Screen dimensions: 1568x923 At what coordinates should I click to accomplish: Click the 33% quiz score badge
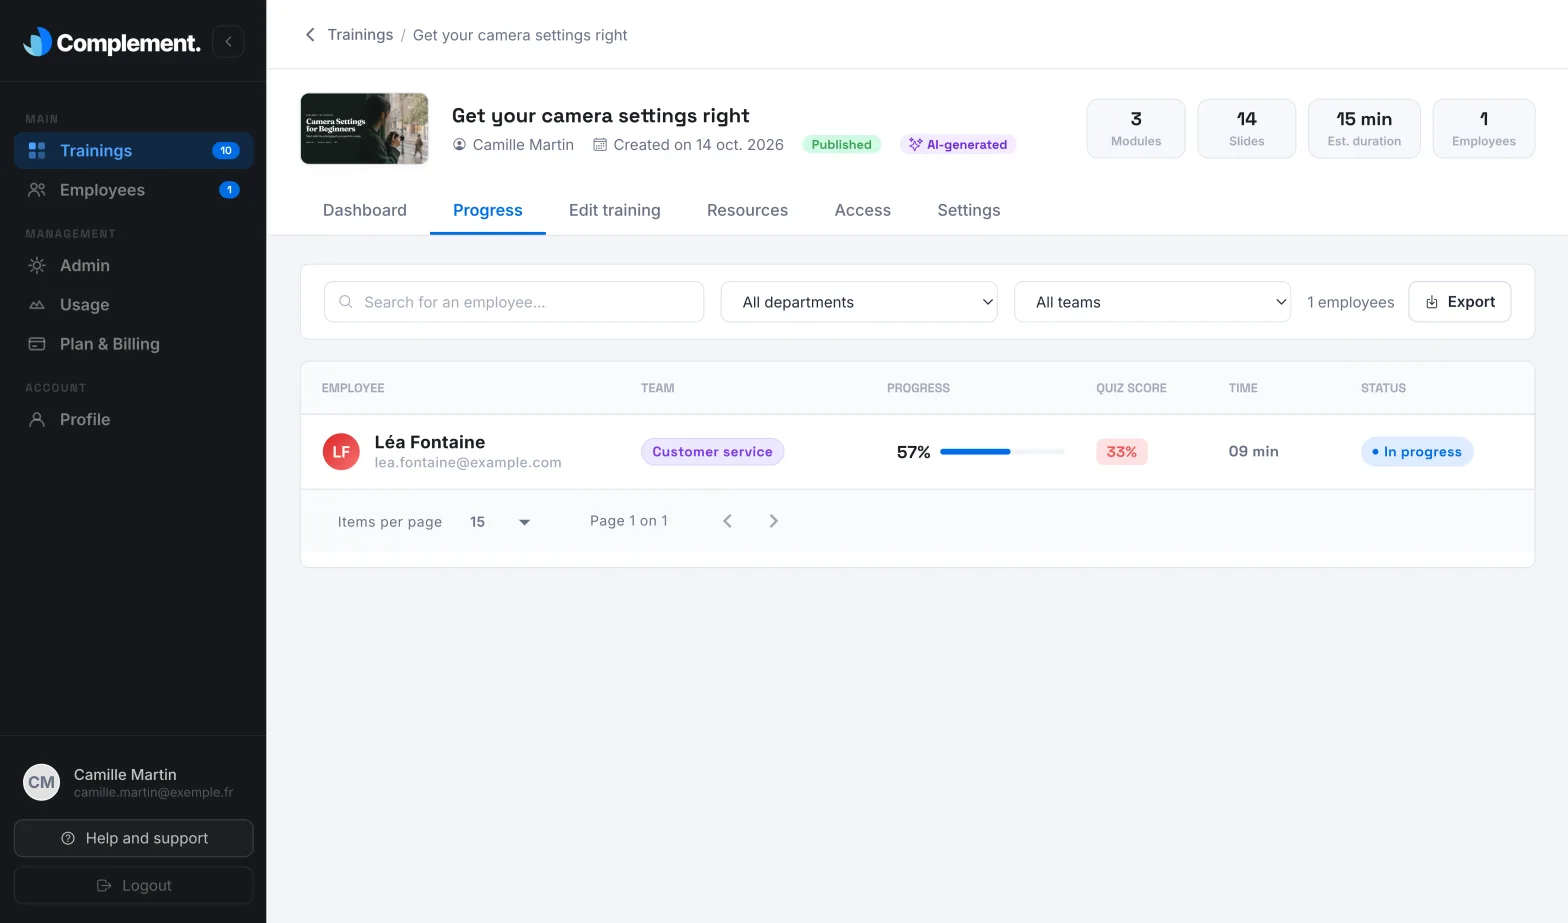click(1122, 452)
